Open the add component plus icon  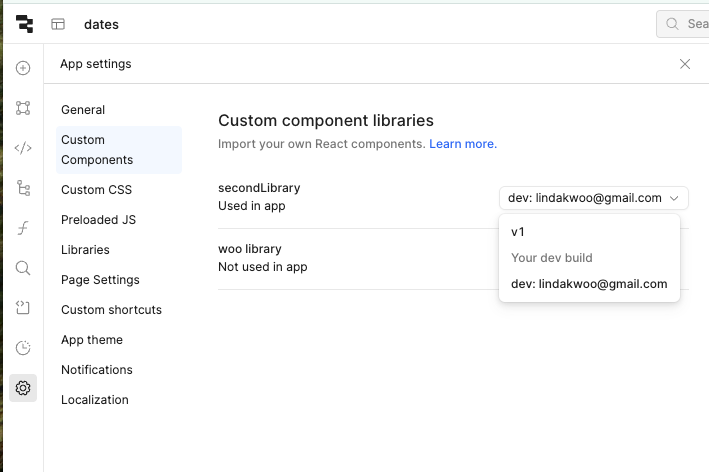point(23,68)
